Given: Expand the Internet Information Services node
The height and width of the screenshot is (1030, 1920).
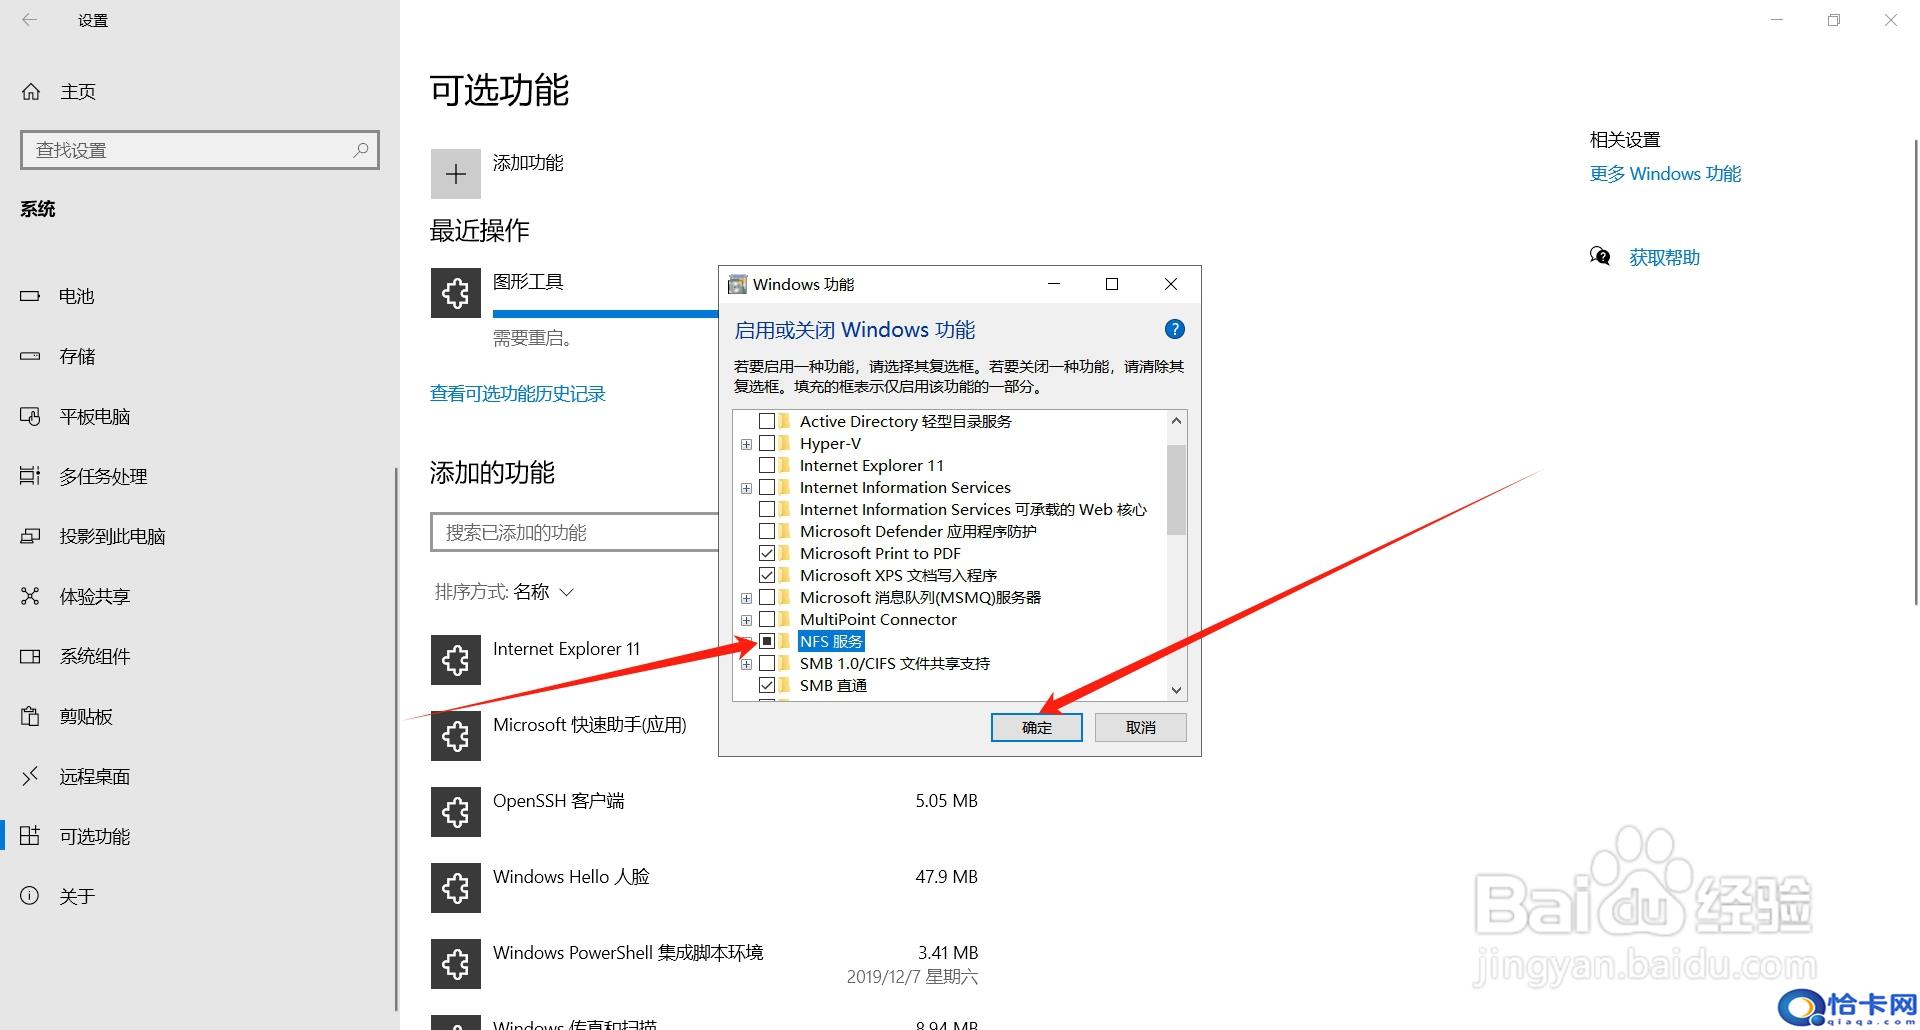Looking at the screenshot, I should [746, 488].
